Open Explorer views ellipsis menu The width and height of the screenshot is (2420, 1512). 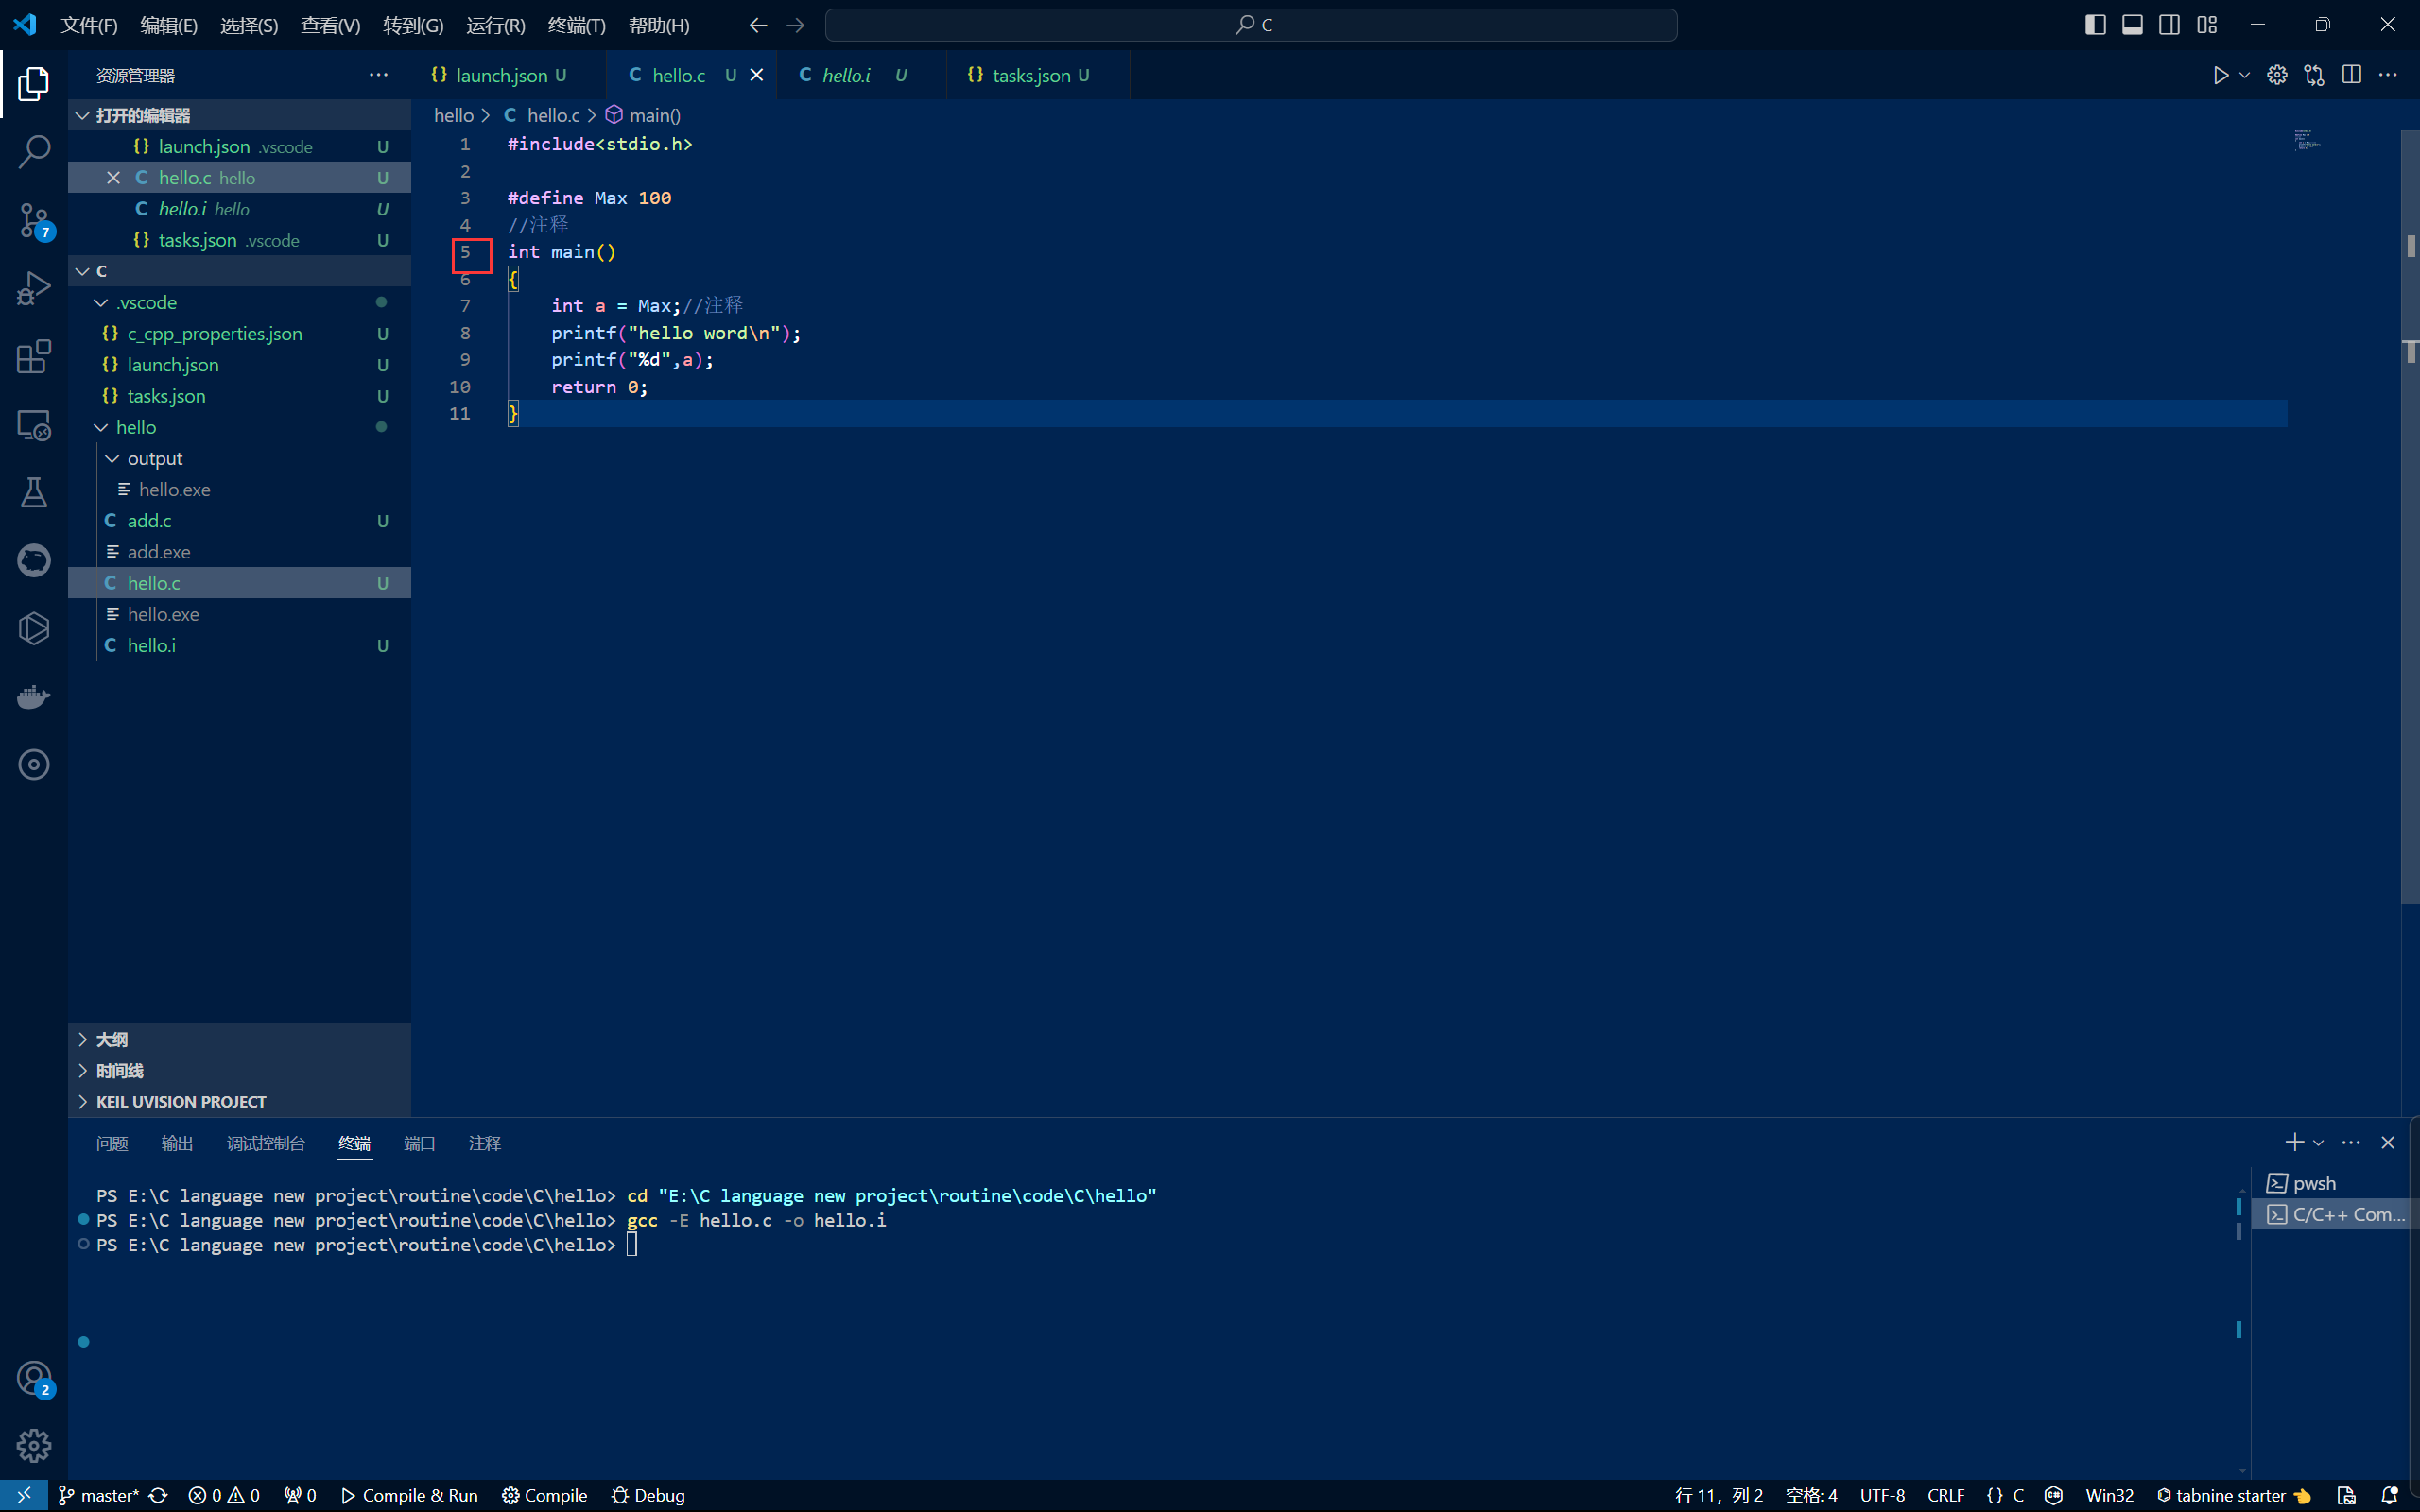coord(378,75)
